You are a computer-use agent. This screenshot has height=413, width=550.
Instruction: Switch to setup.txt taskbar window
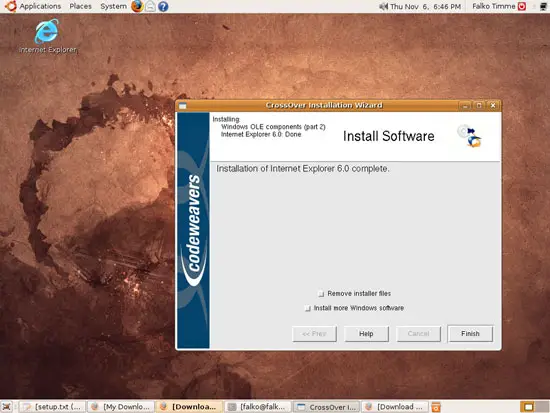click(52, 407)
